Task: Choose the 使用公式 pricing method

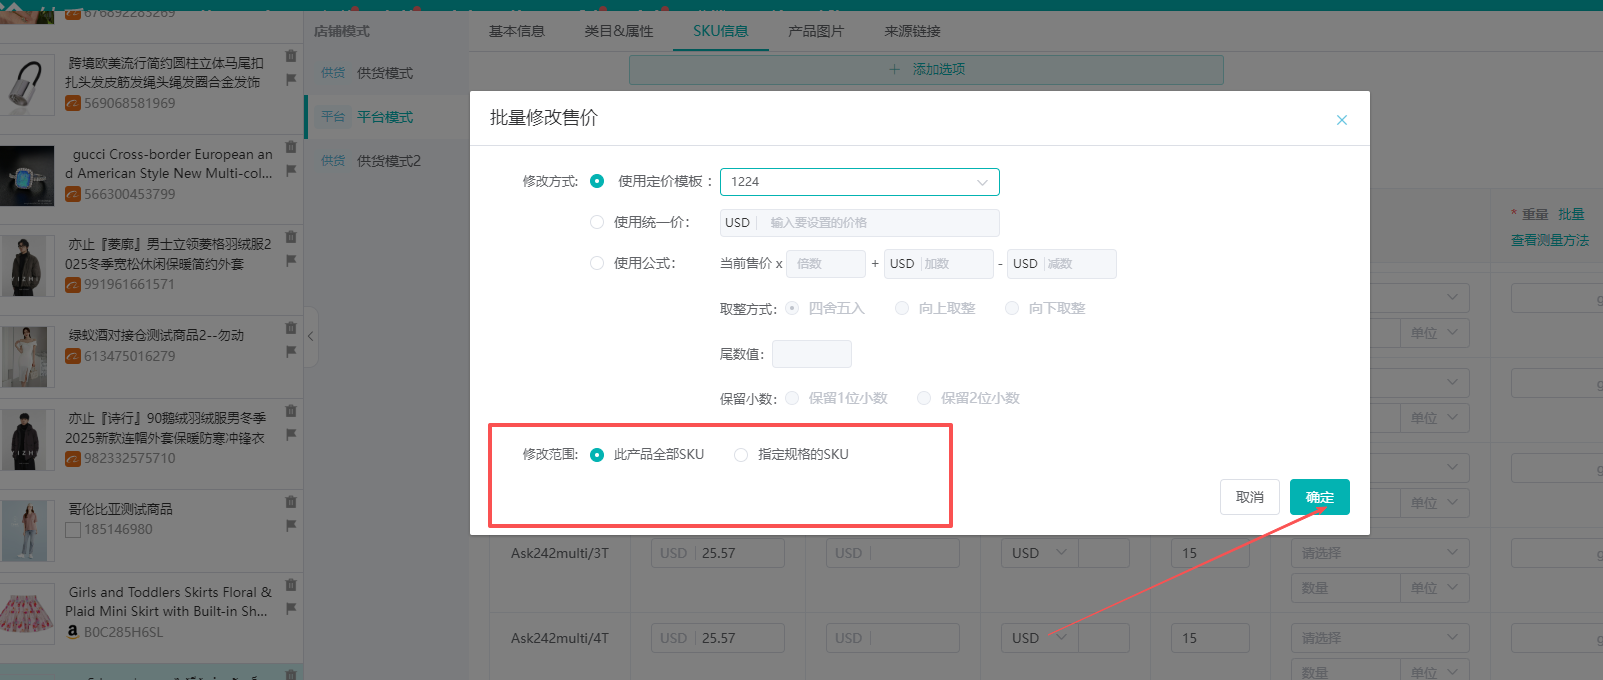Action: coord(597,263)
